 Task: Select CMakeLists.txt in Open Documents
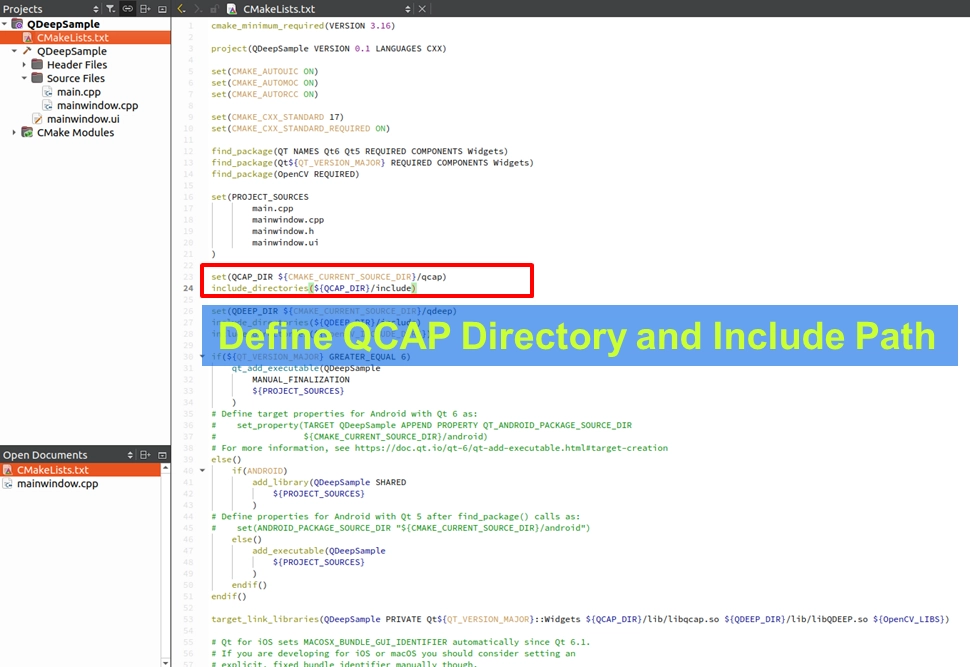point(53,470)
